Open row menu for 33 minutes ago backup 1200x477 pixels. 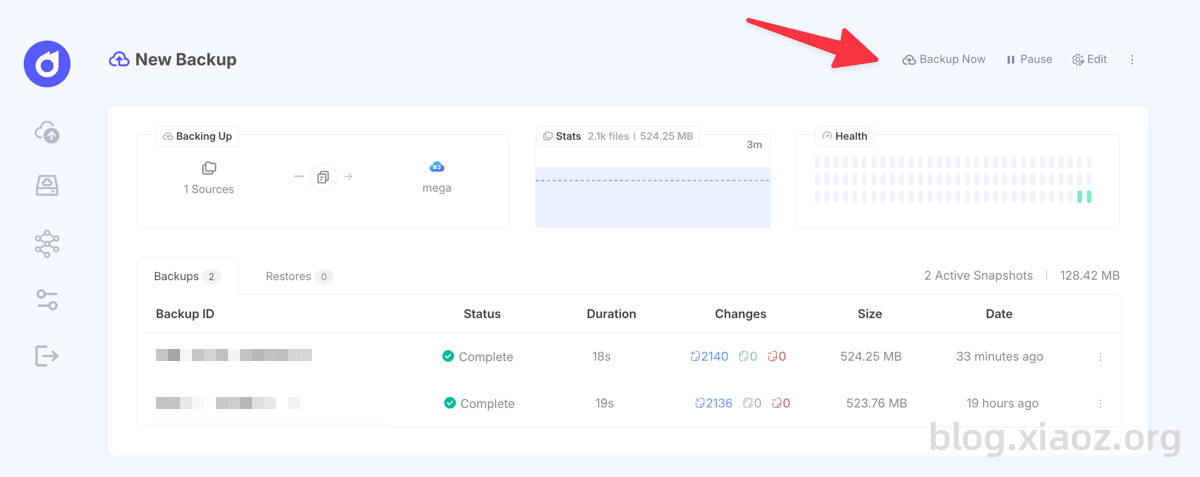click(x=1100, y=357)
